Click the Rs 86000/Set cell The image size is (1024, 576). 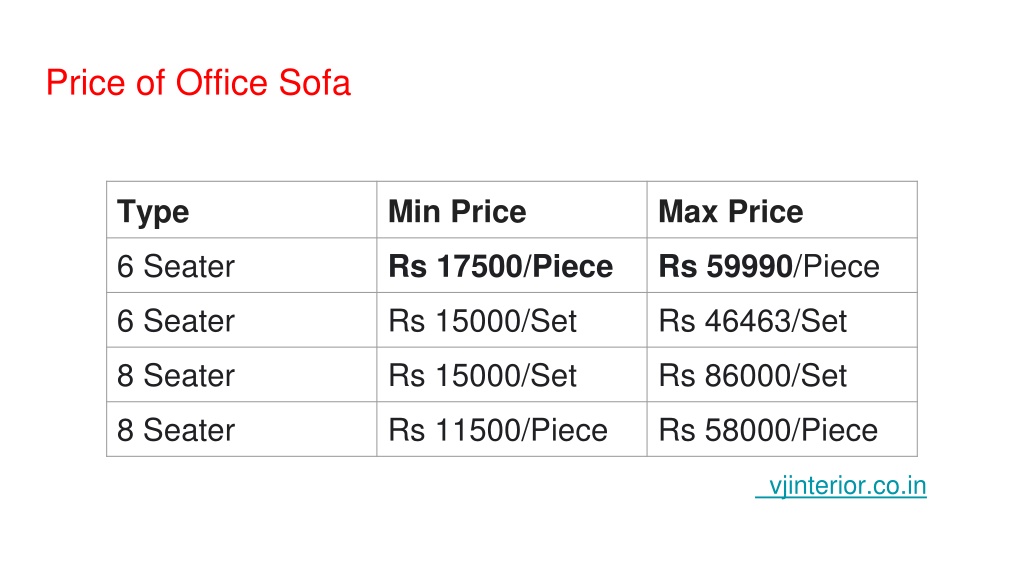pyautogui.click(x=752, y=376)
